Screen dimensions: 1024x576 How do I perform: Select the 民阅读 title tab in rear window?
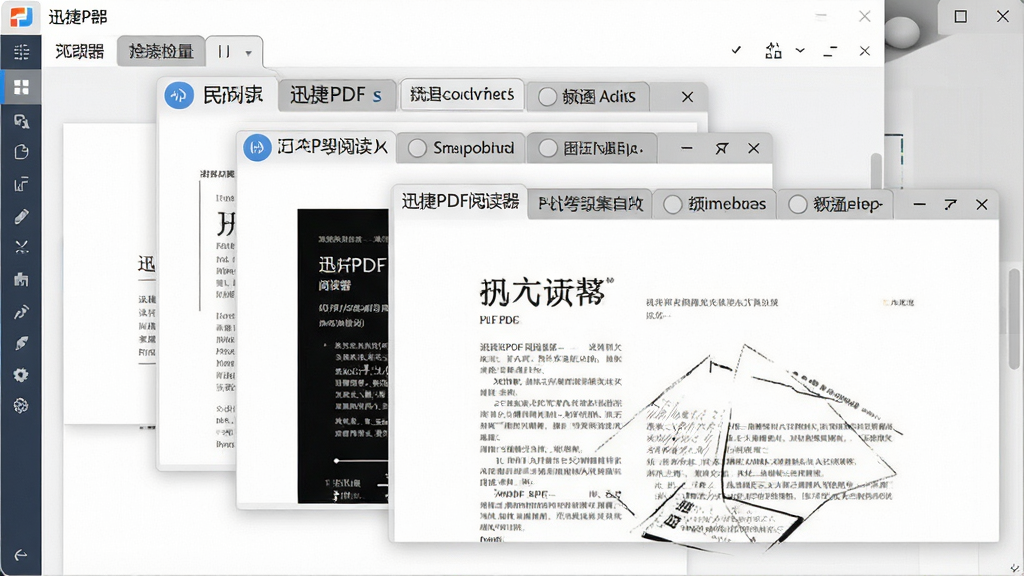(232, 95)
